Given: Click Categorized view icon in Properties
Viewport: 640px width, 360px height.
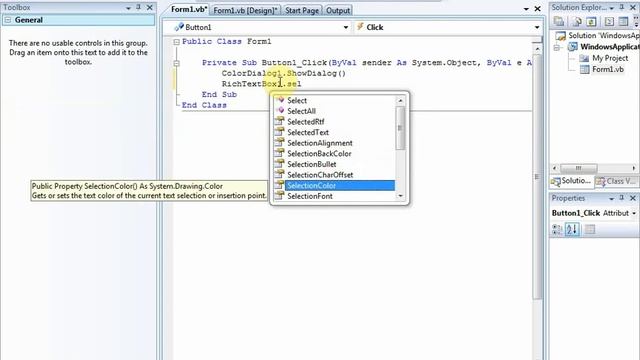Looking at the screenshot, I should (557, 229).
